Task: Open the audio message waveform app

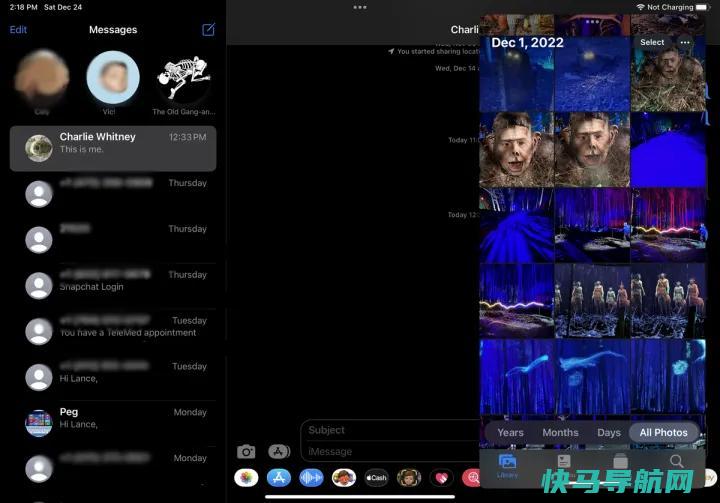Action: (311, 478)
